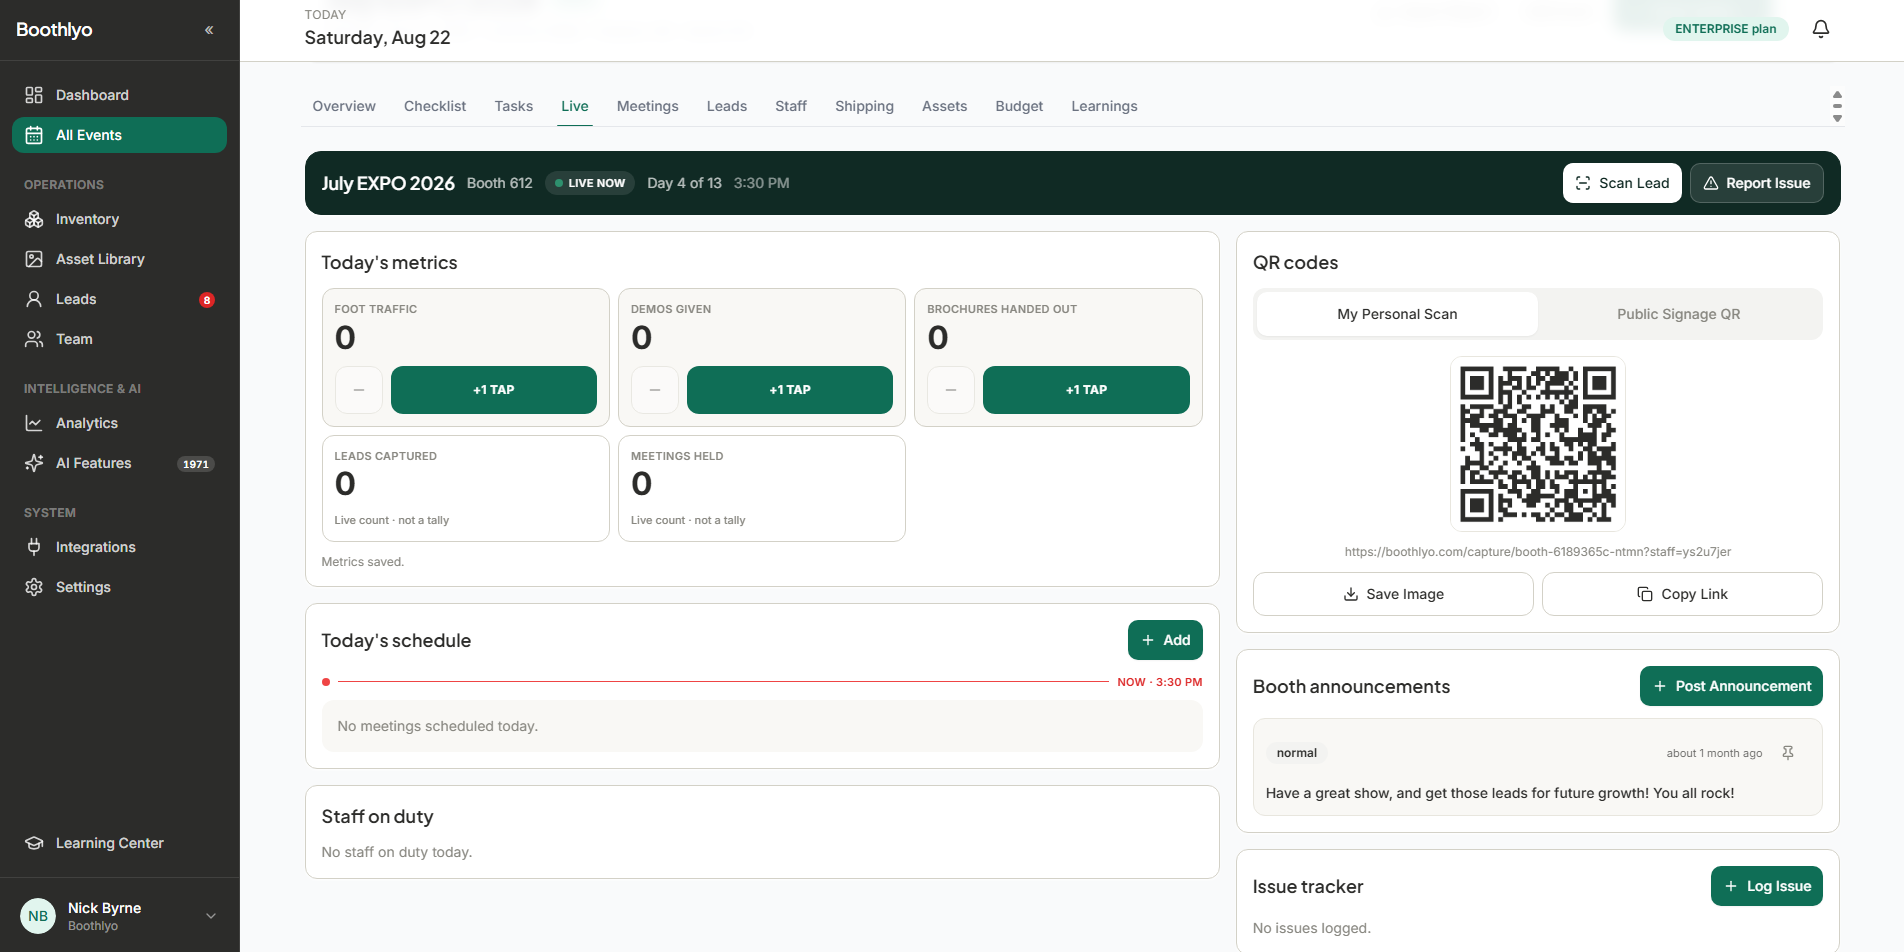Click the booth capture URL text
Screen dimensions: 1904x952
[x=1538, y=552]
